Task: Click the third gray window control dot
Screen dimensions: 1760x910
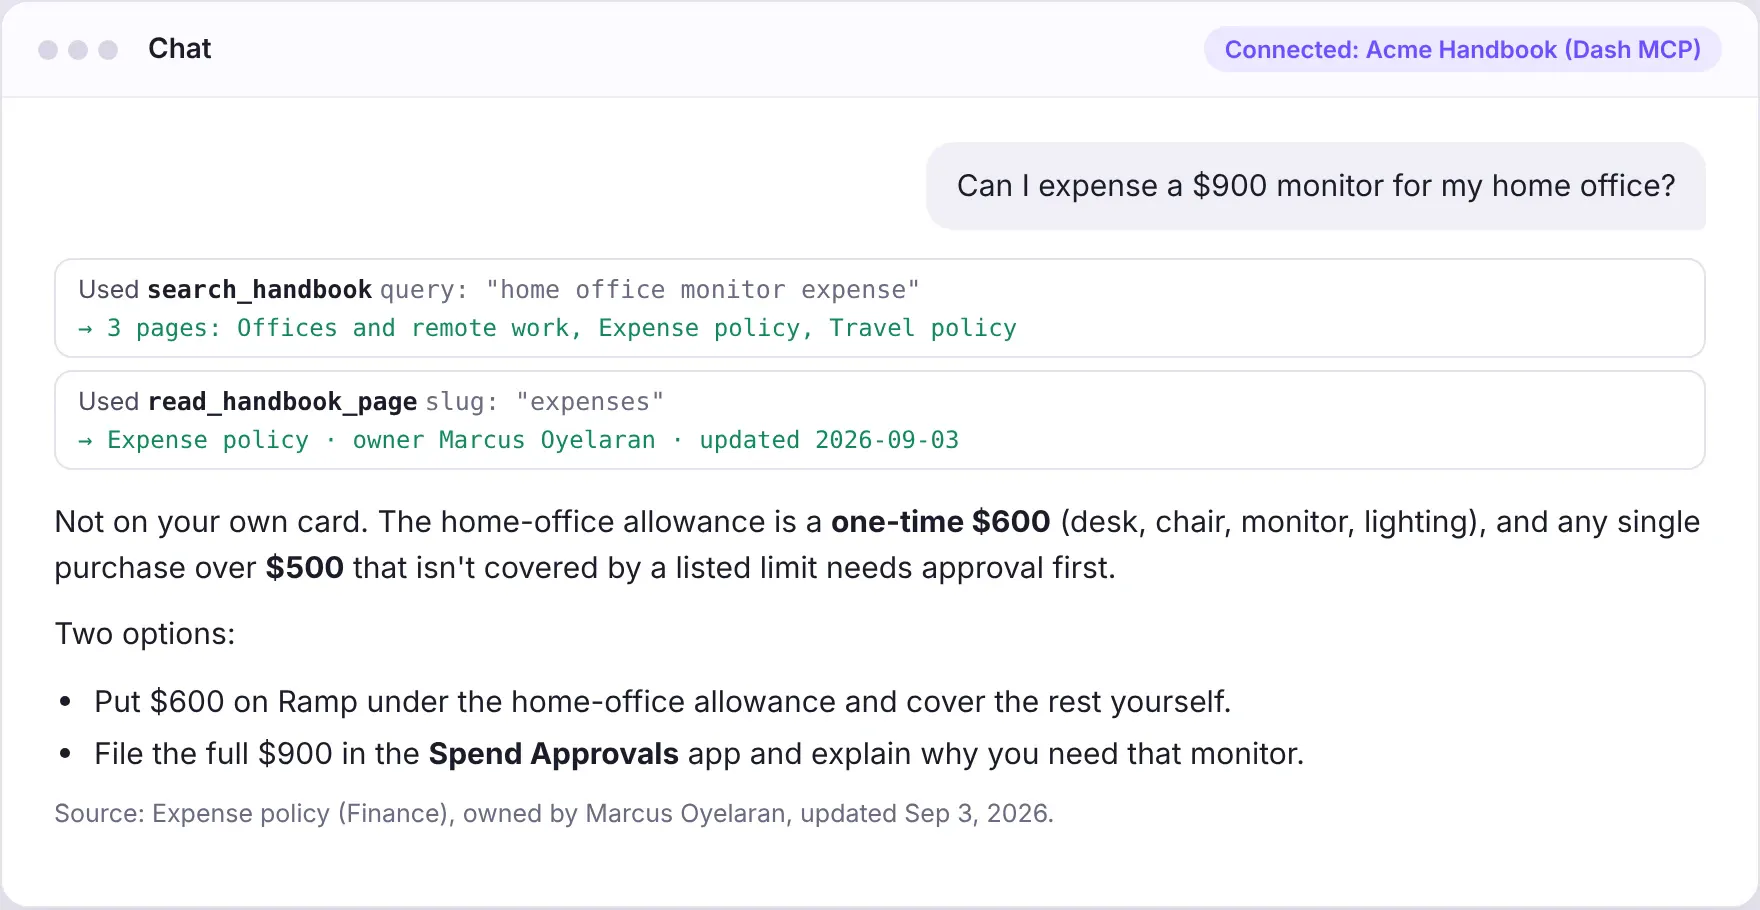Action: coord(108,50)
